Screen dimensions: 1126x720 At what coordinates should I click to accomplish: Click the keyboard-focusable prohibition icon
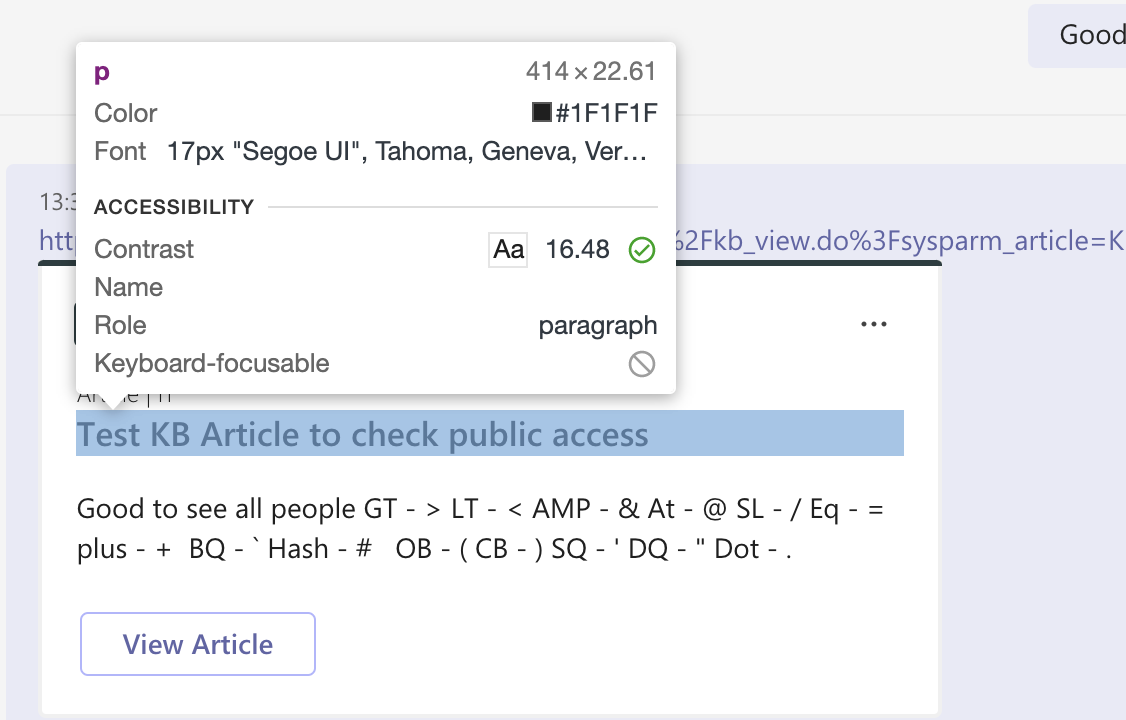point(642,363)
